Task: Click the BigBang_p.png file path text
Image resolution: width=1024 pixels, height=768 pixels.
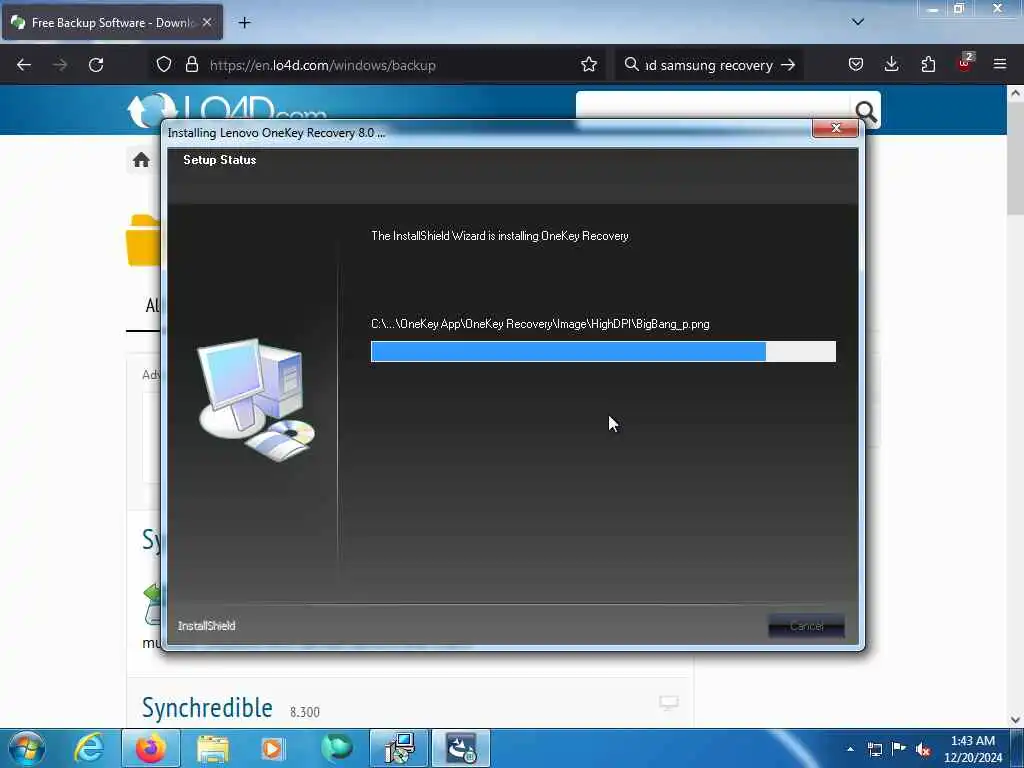Action: click(540, 324)
